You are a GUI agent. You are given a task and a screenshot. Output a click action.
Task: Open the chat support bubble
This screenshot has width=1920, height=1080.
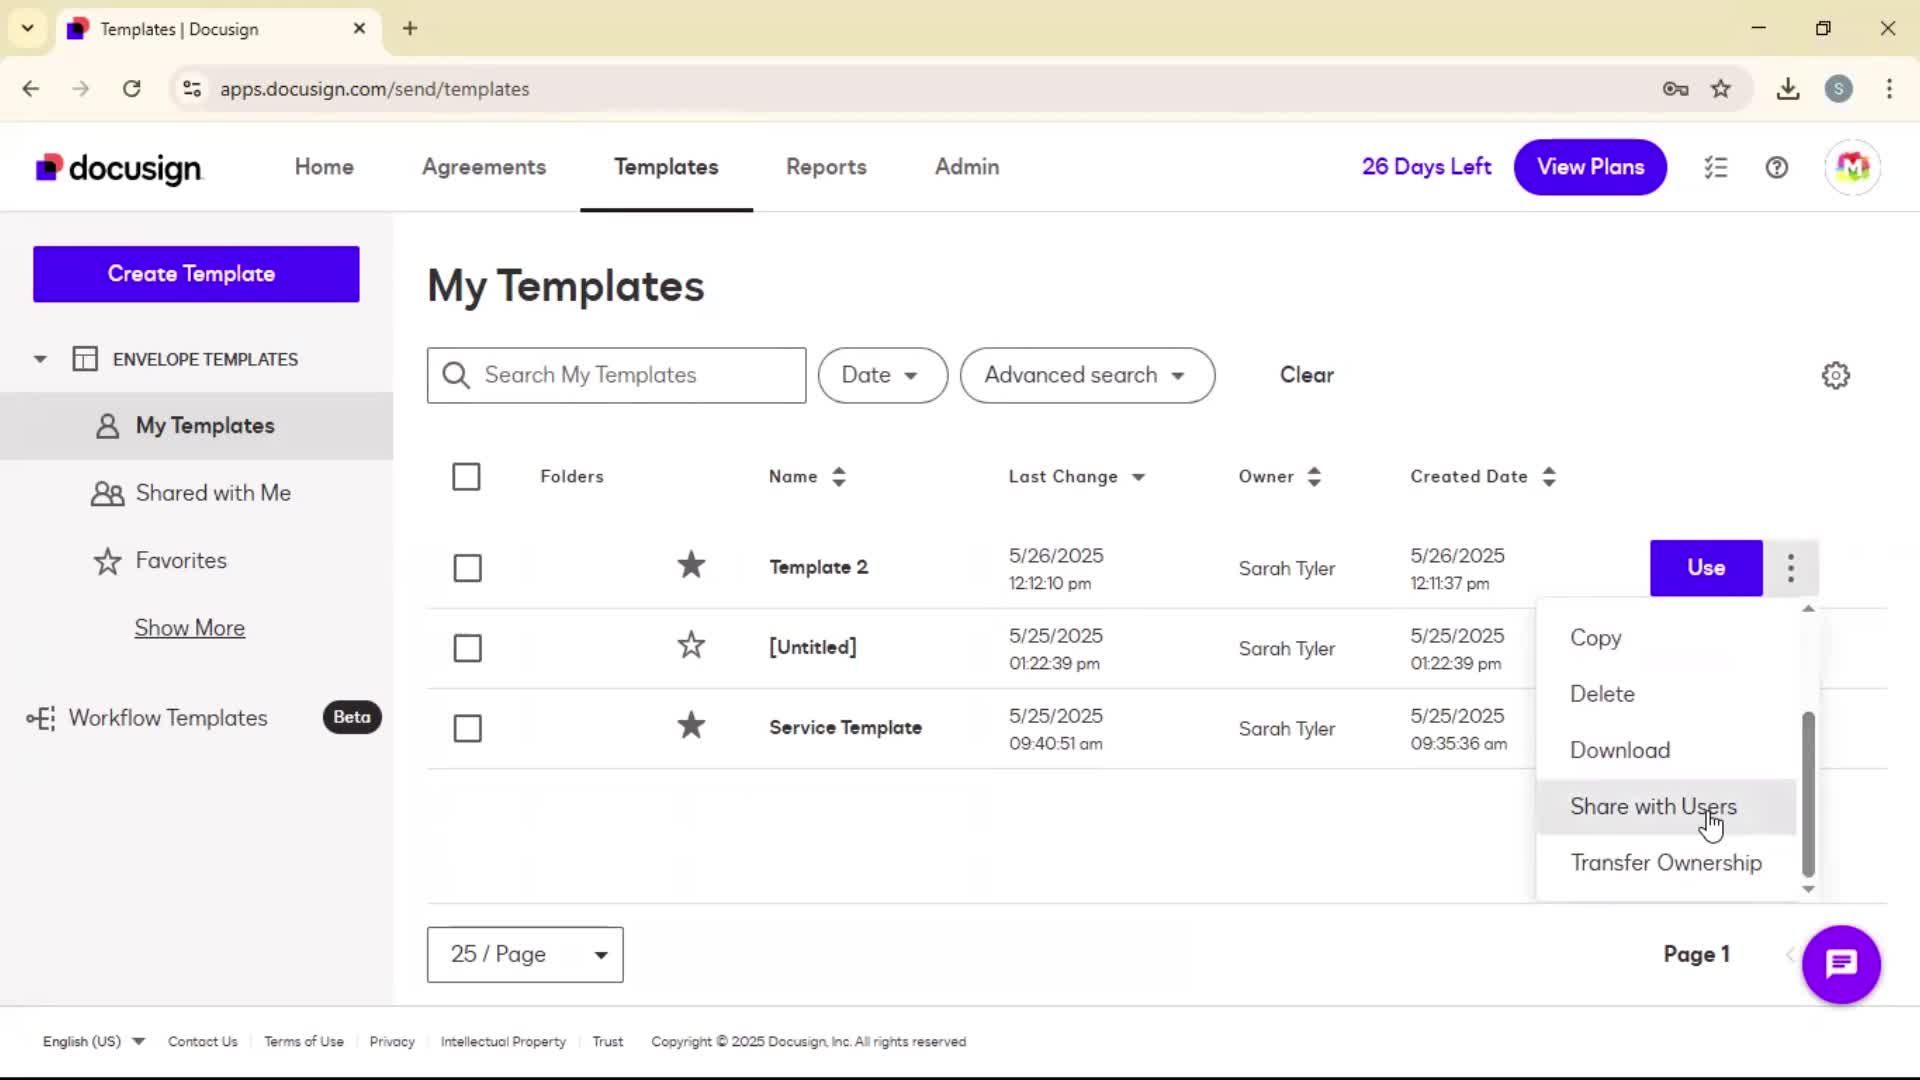tap(1841, 964)
